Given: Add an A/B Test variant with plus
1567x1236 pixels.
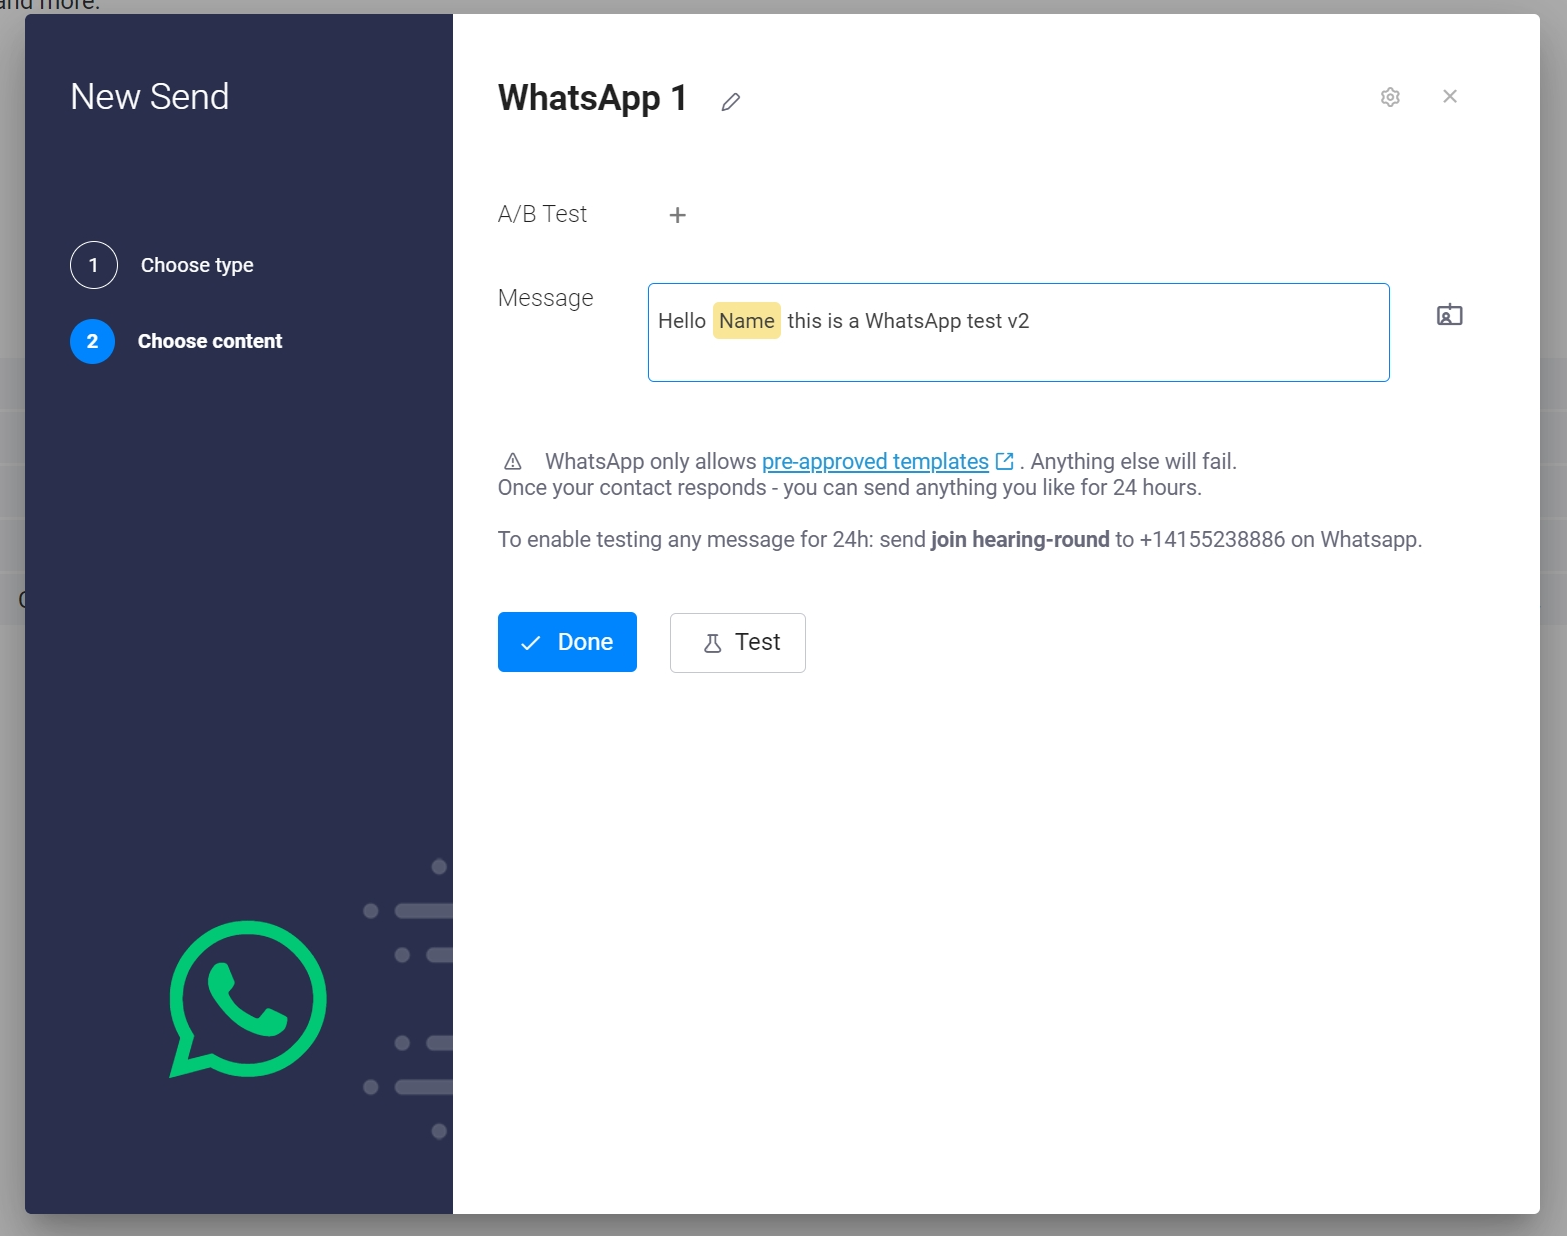Looking at the screenshot, I should pyautogui.click(x=677, y=215).
